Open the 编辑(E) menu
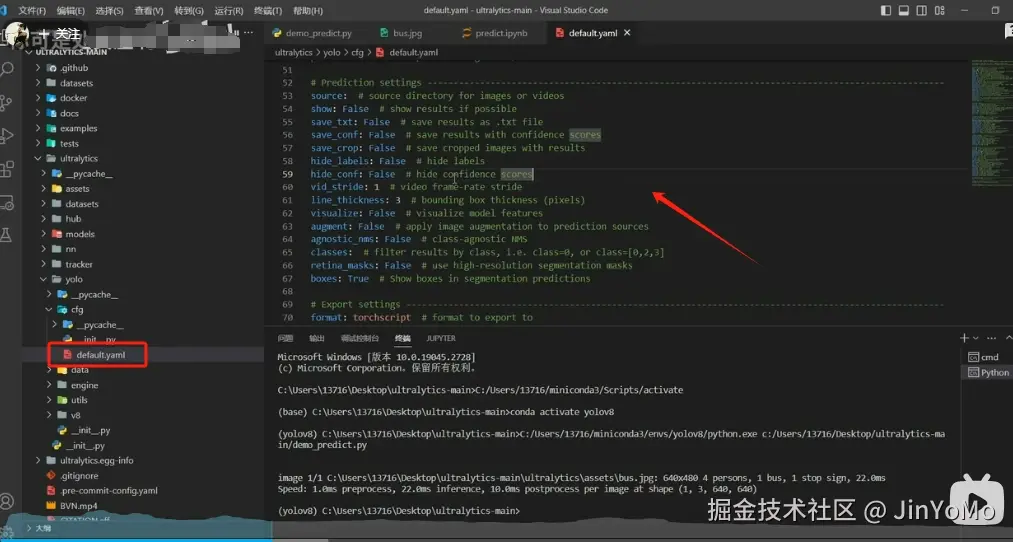Image resolution: width=1013 pixels, height=542 pixels. [x=71, y=10]
